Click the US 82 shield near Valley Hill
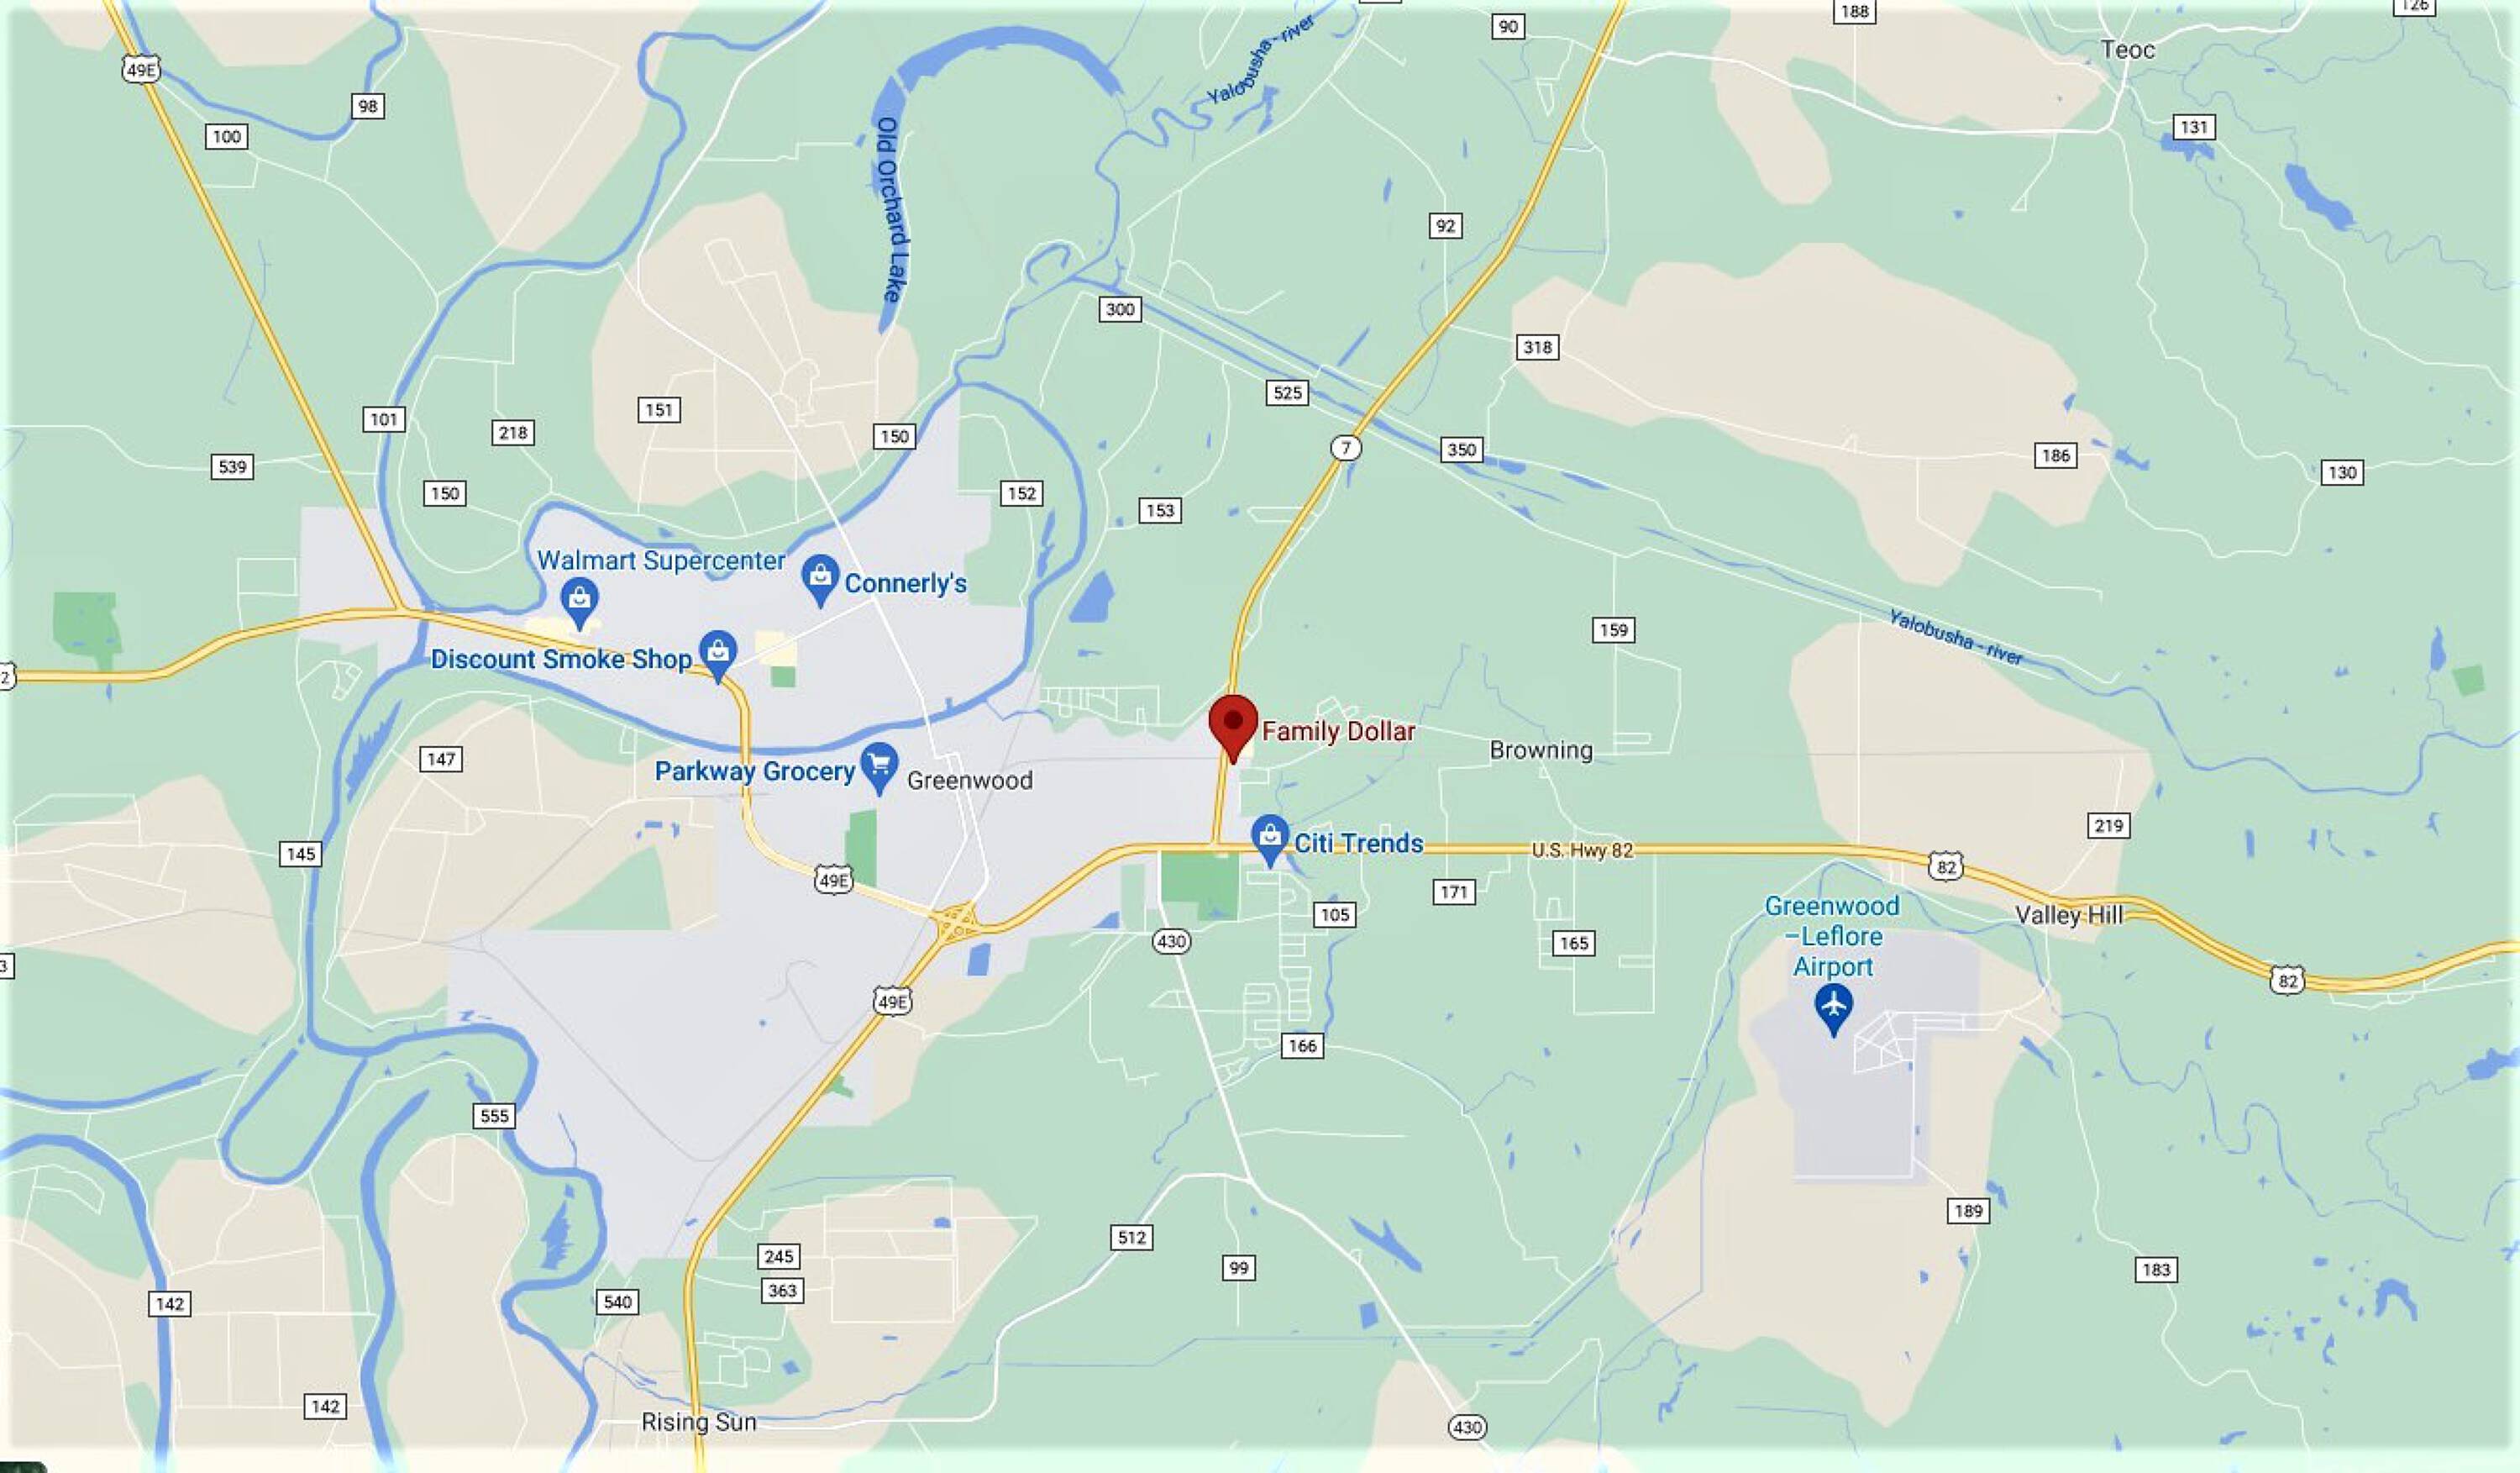Screen dimensions: 2520x1473 [x=1945, y=866]
